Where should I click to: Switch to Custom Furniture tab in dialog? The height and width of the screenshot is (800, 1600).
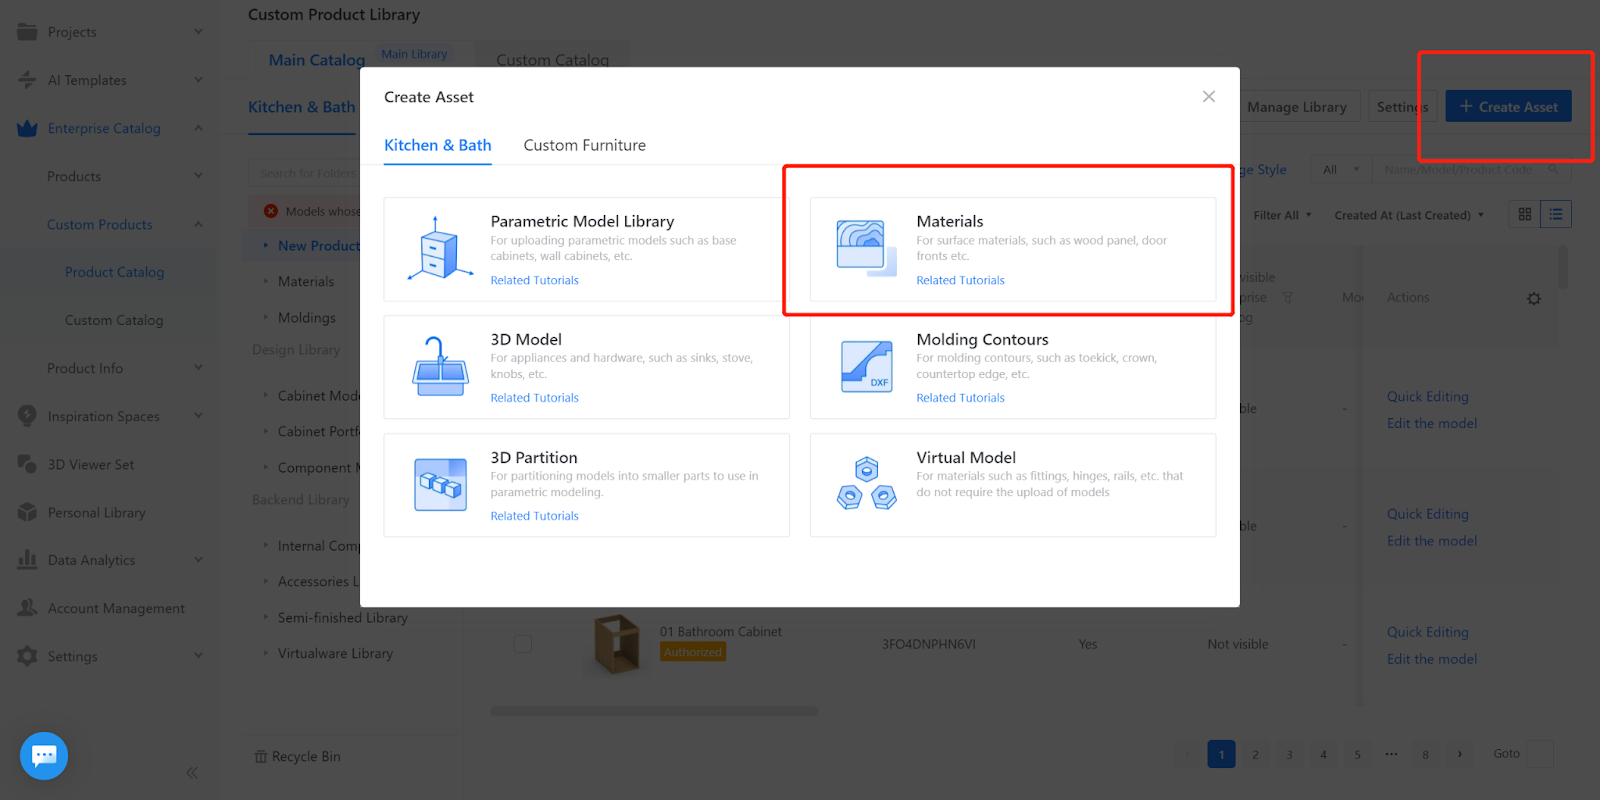[585, 145]
